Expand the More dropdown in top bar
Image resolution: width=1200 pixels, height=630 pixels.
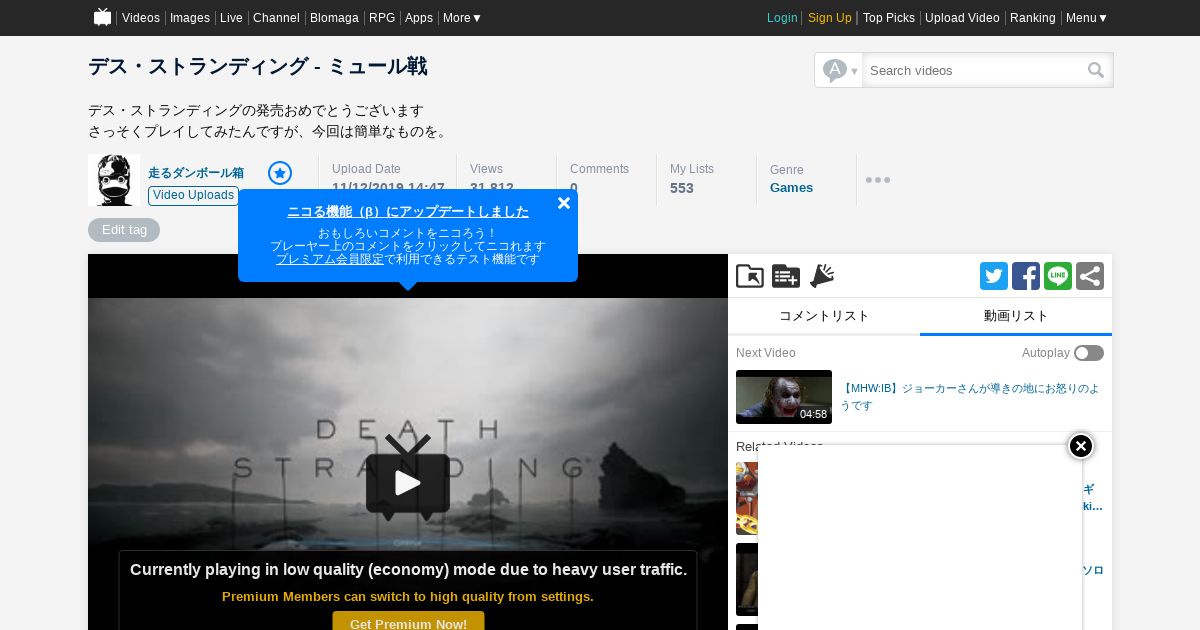pos(462,18)
